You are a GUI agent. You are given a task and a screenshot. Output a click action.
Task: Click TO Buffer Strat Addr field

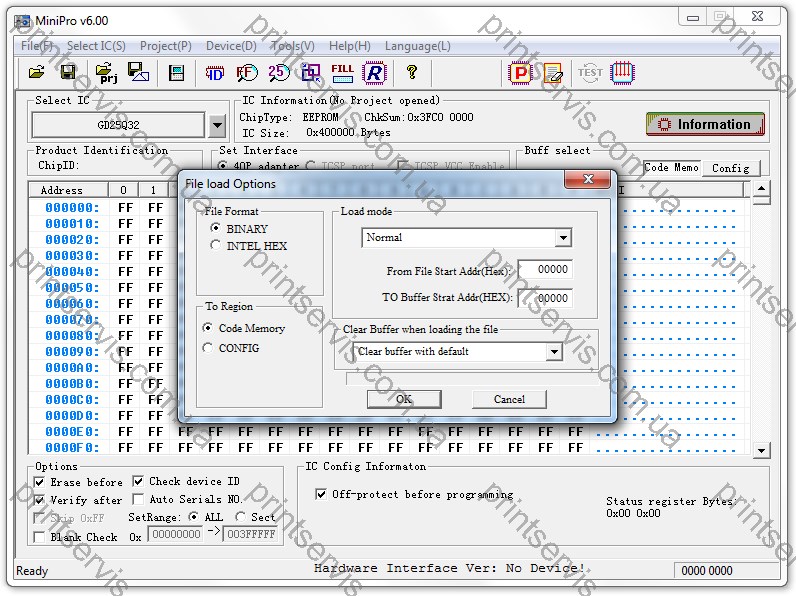[x=545, y=298]
